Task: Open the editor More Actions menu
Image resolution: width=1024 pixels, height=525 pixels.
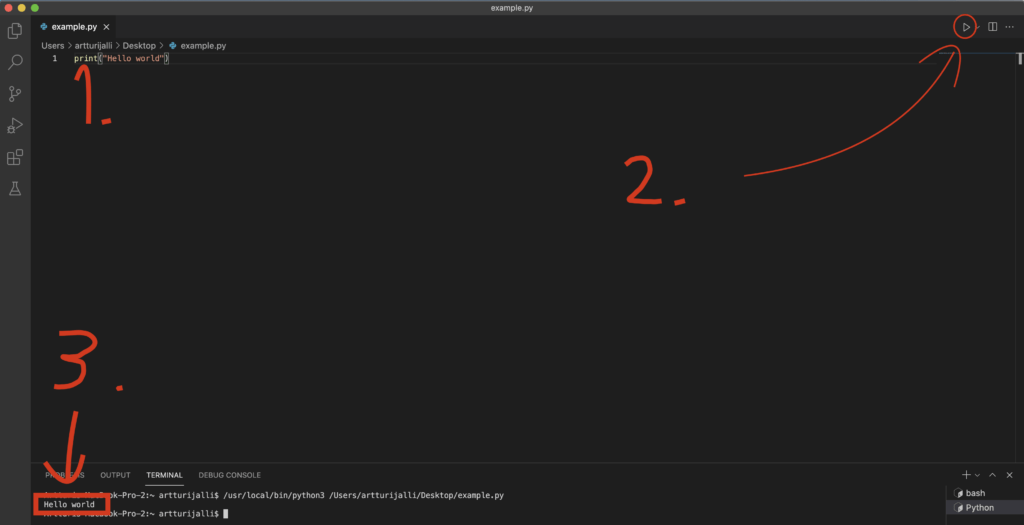Action: [x=1010, y=27]
